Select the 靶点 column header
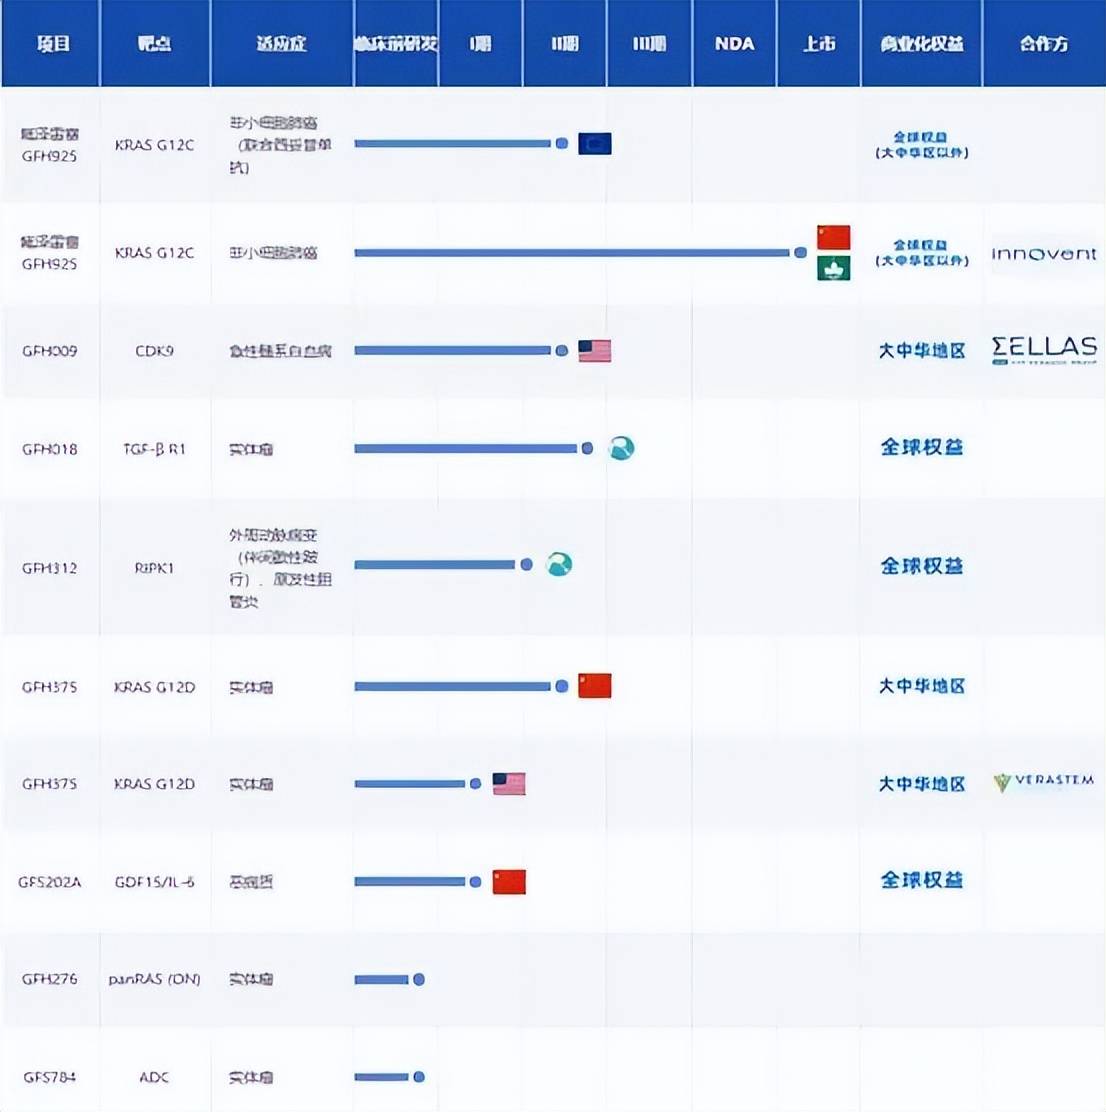Viewport: 1106px width, 1112px height. coord(155,44)
